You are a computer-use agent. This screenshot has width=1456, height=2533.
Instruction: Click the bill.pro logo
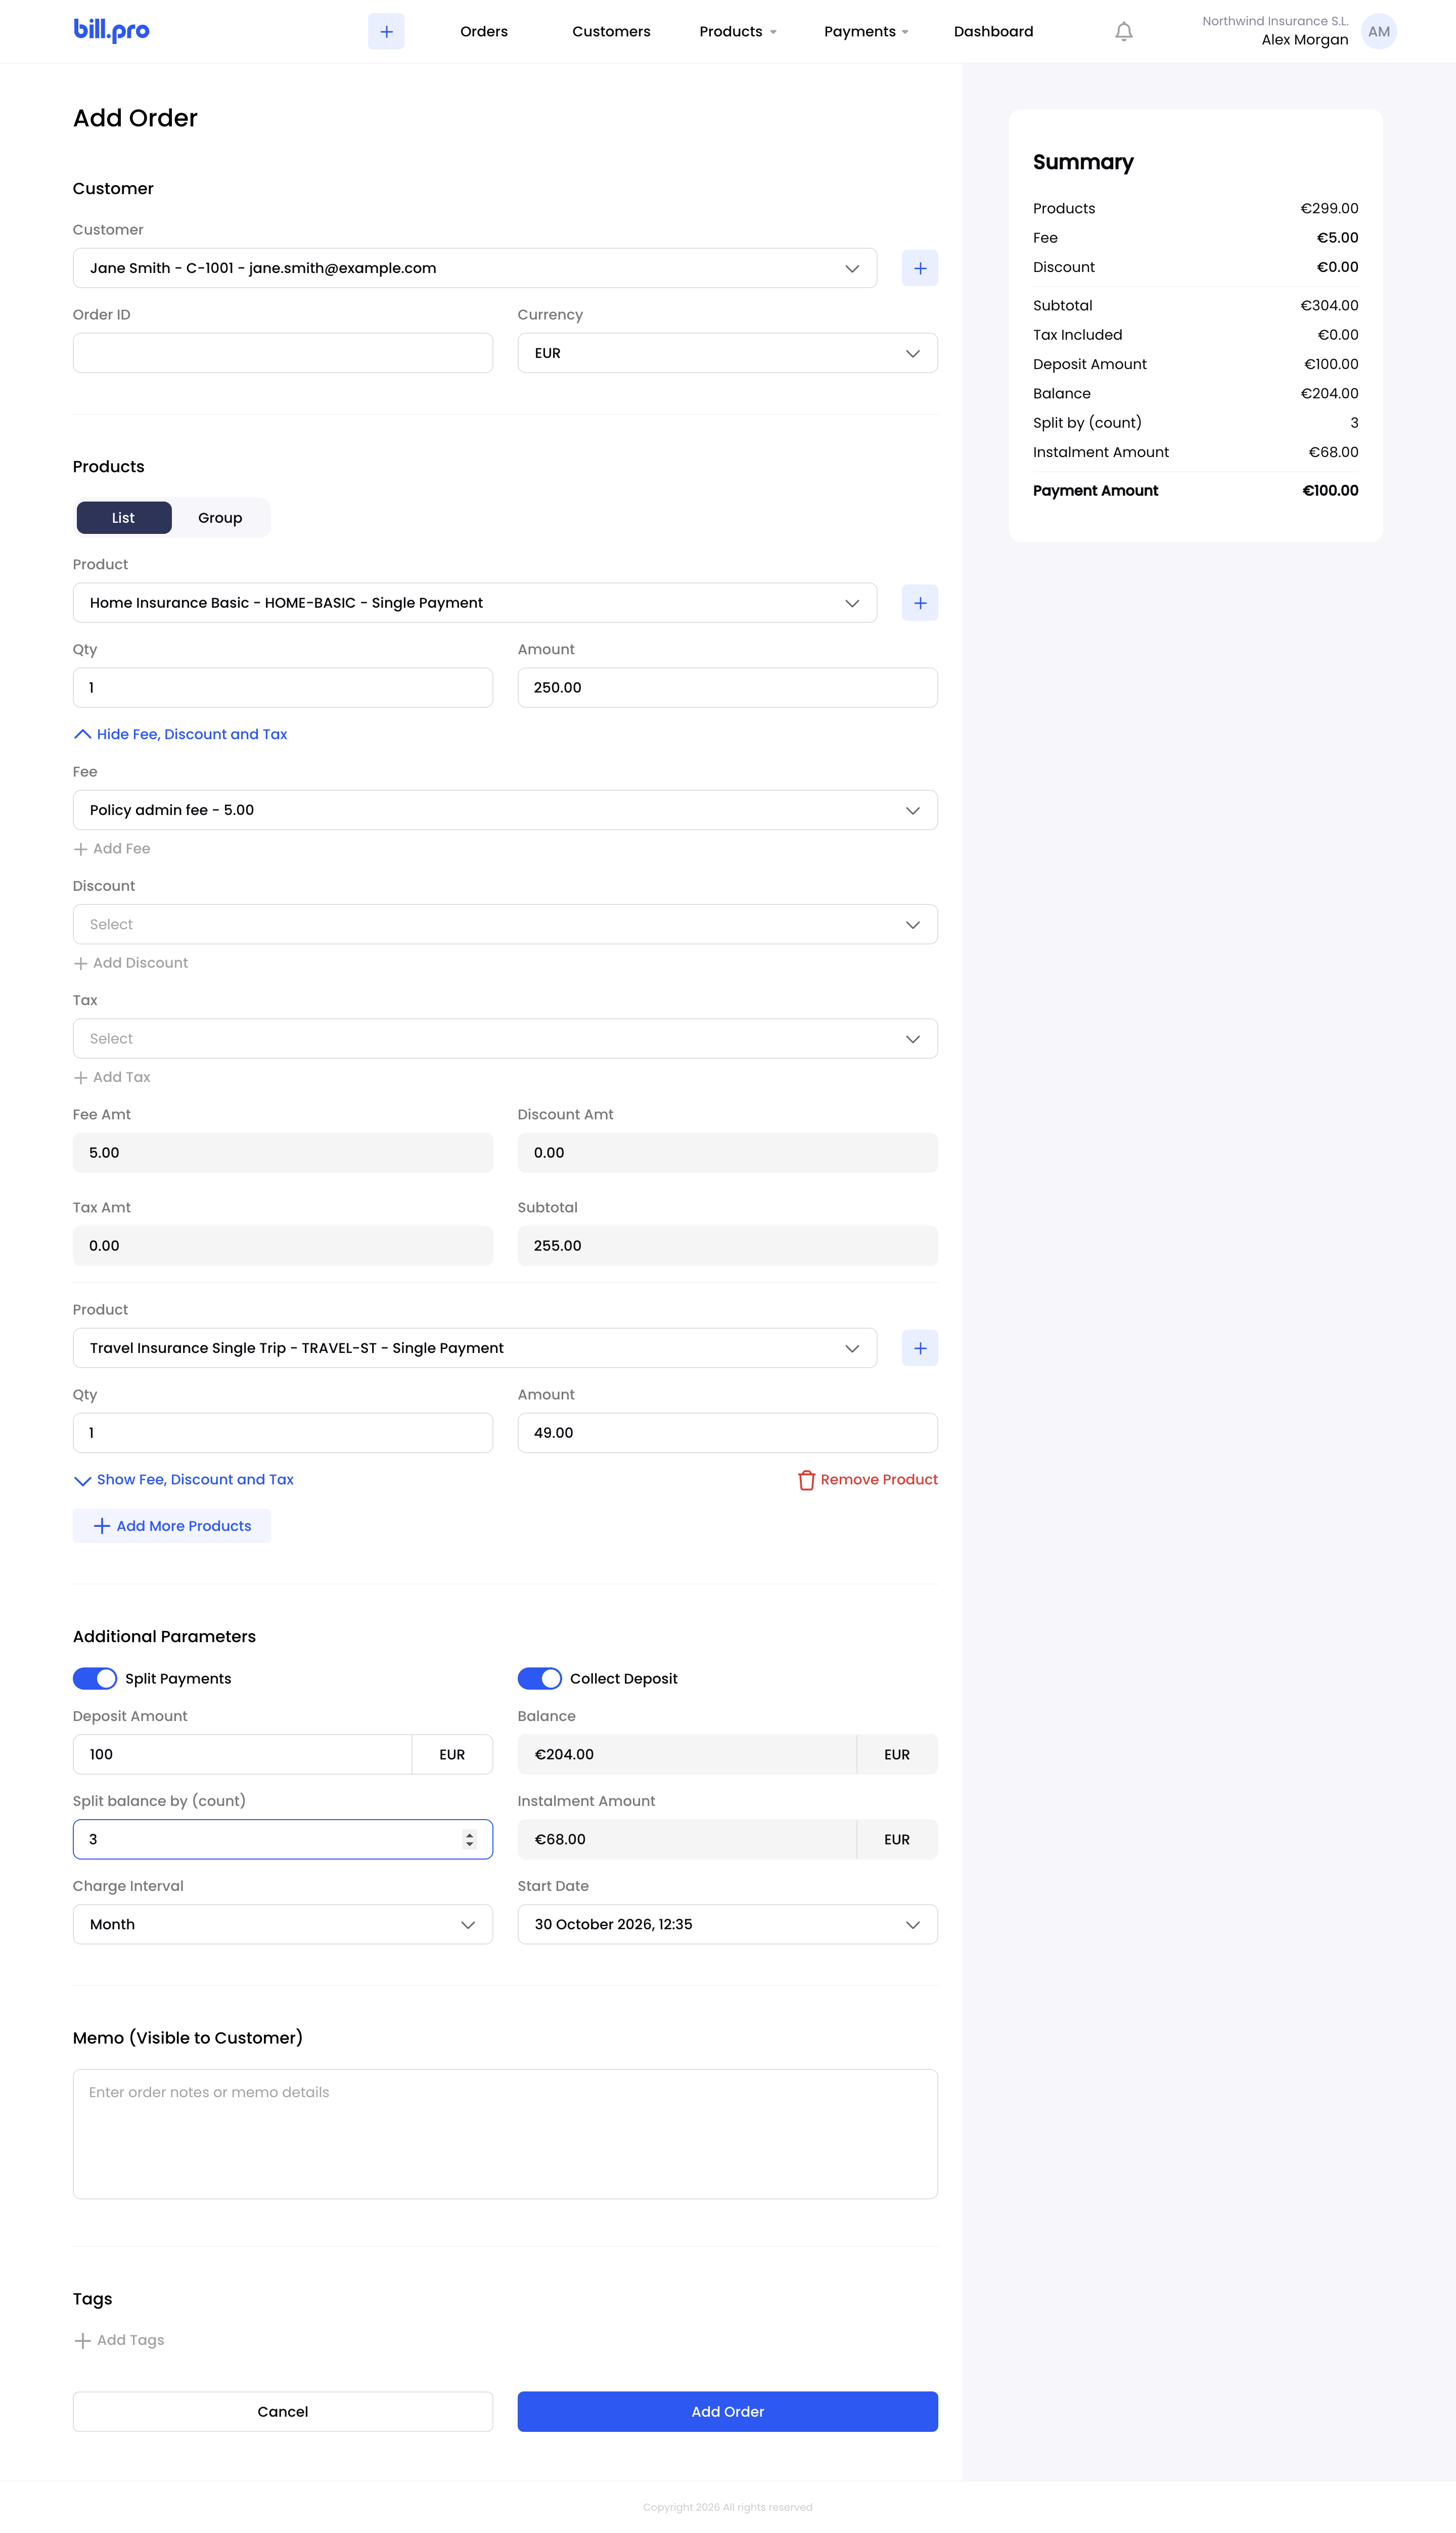point(111,31)
